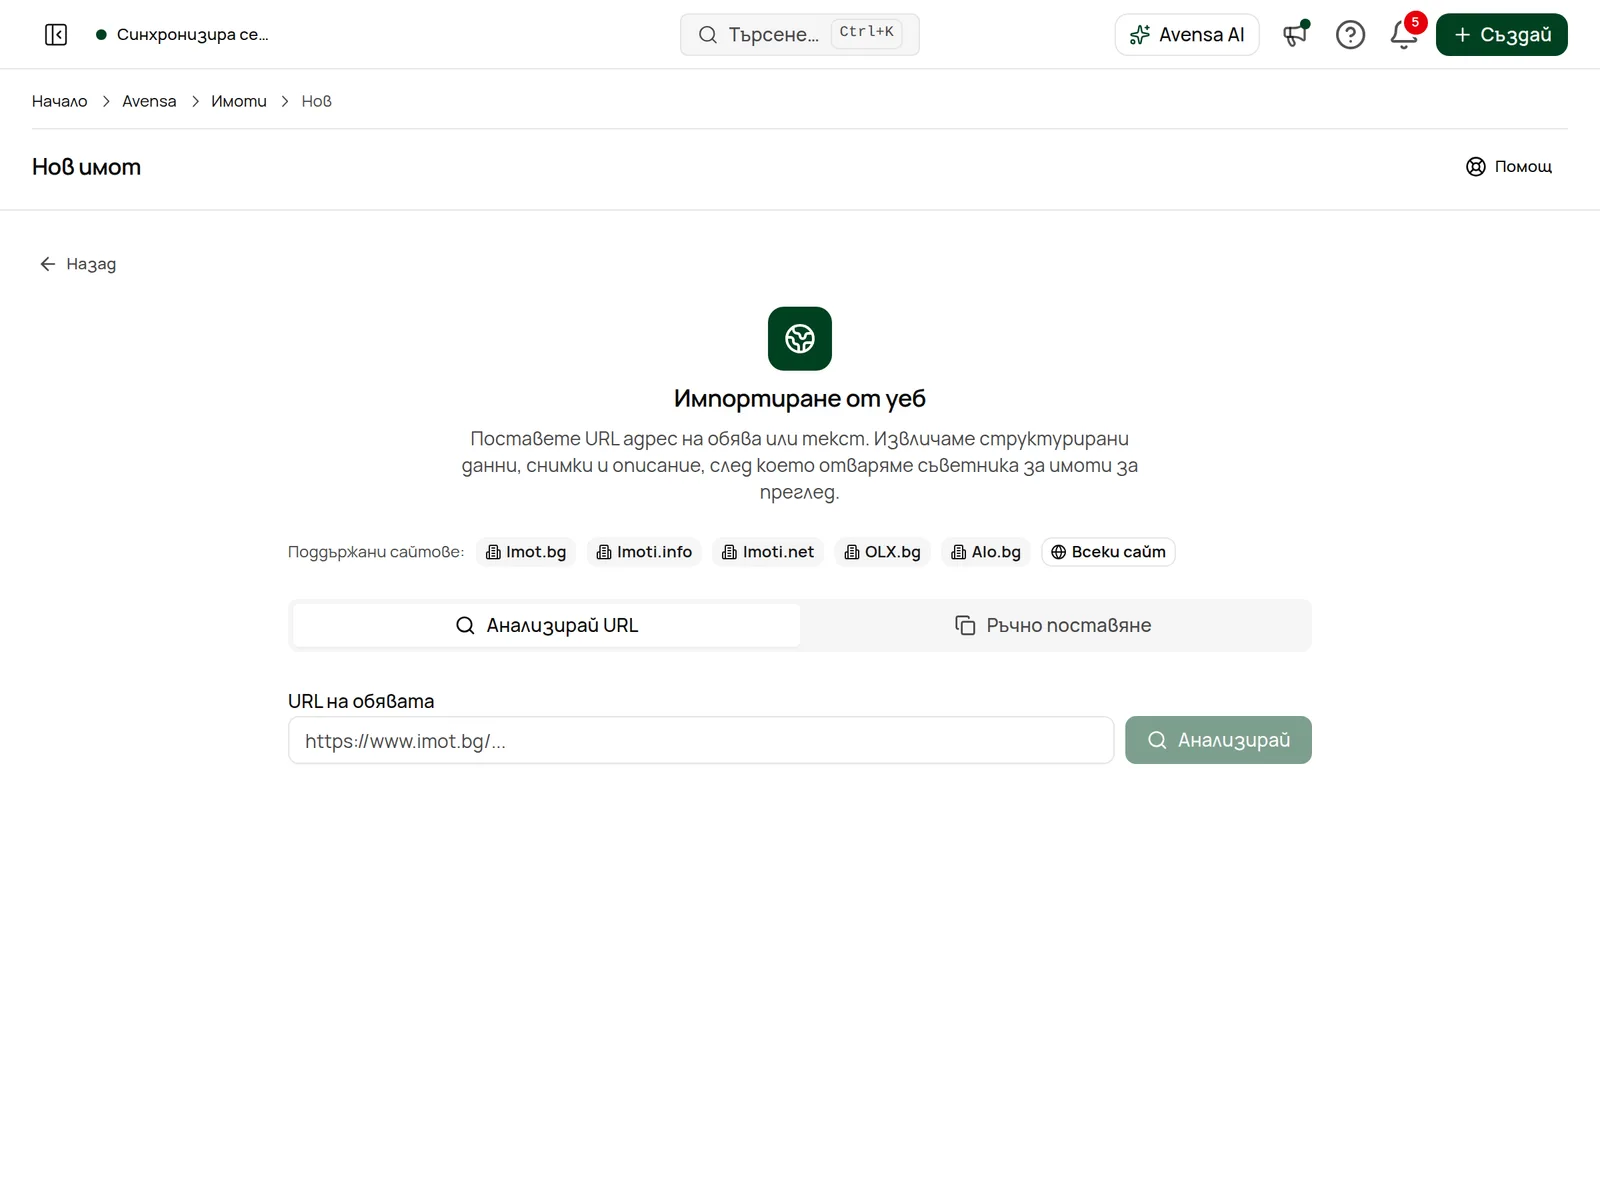Click the Синхронизира се status indicator
1600x1200 pixels.
coord(182,35)
